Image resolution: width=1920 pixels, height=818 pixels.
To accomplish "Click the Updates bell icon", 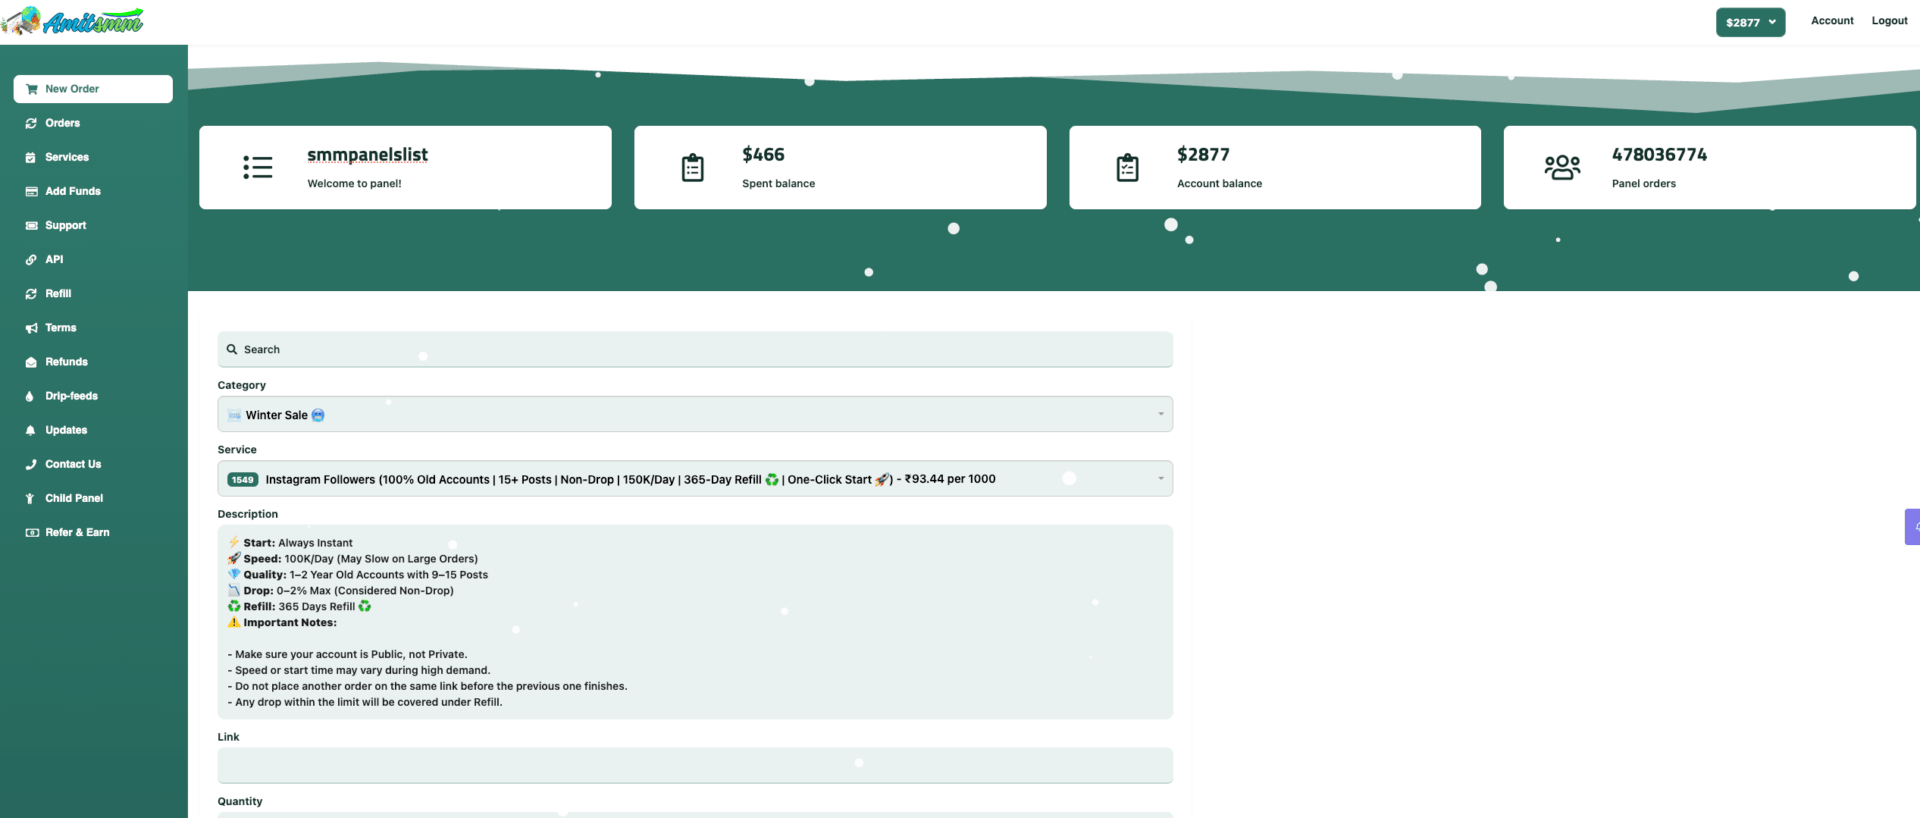I will click(31, 431).
